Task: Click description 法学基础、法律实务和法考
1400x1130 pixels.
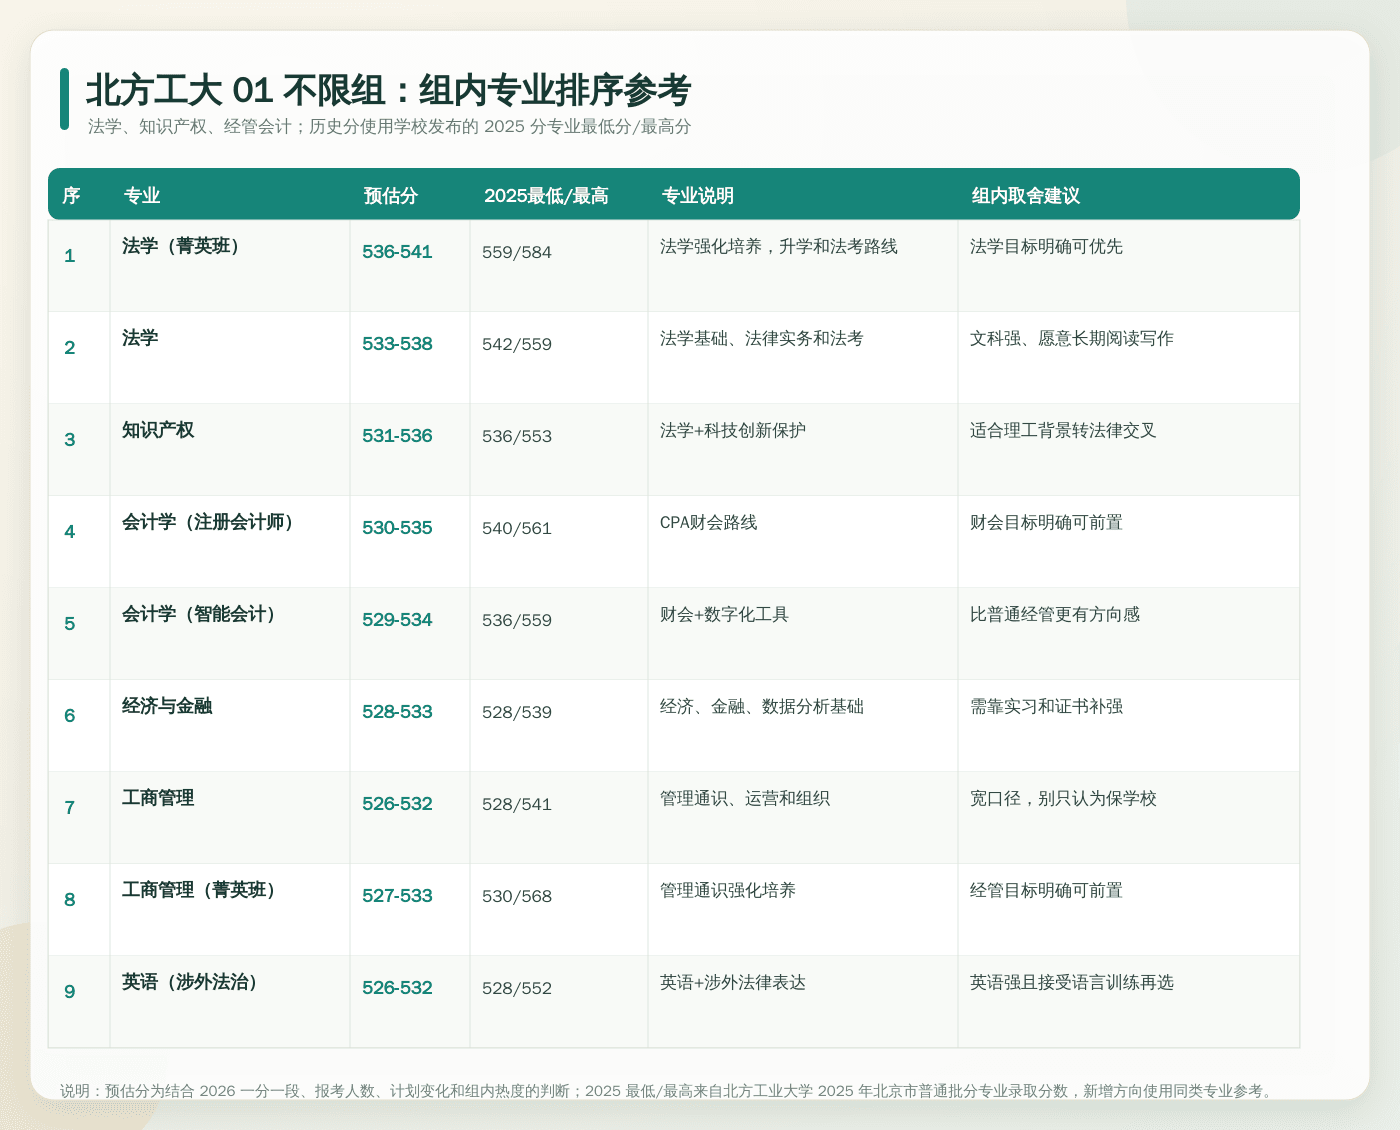Action: (x=762, y=338)
